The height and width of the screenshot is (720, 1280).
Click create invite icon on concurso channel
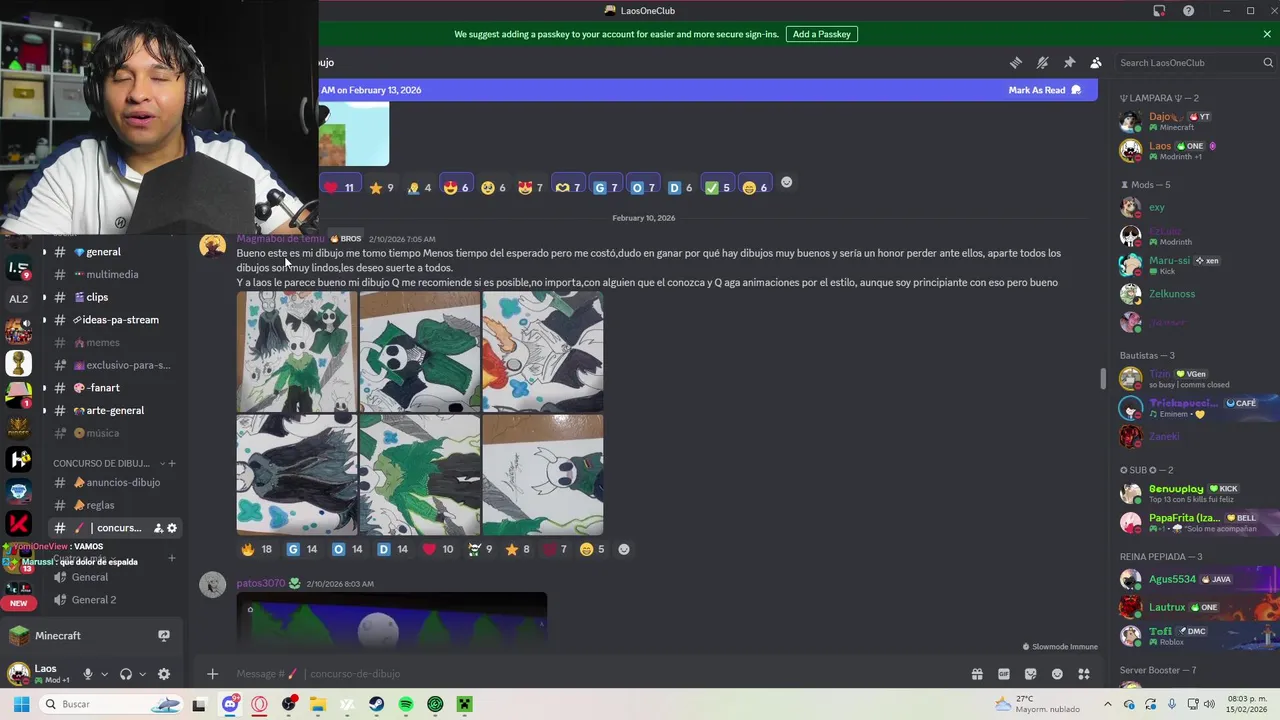(x=158, y=528)
